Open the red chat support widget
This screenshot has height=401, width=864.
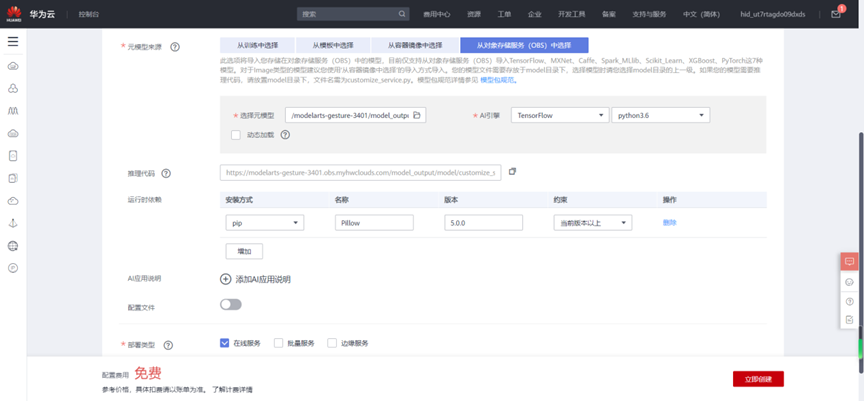pos(849,261)
